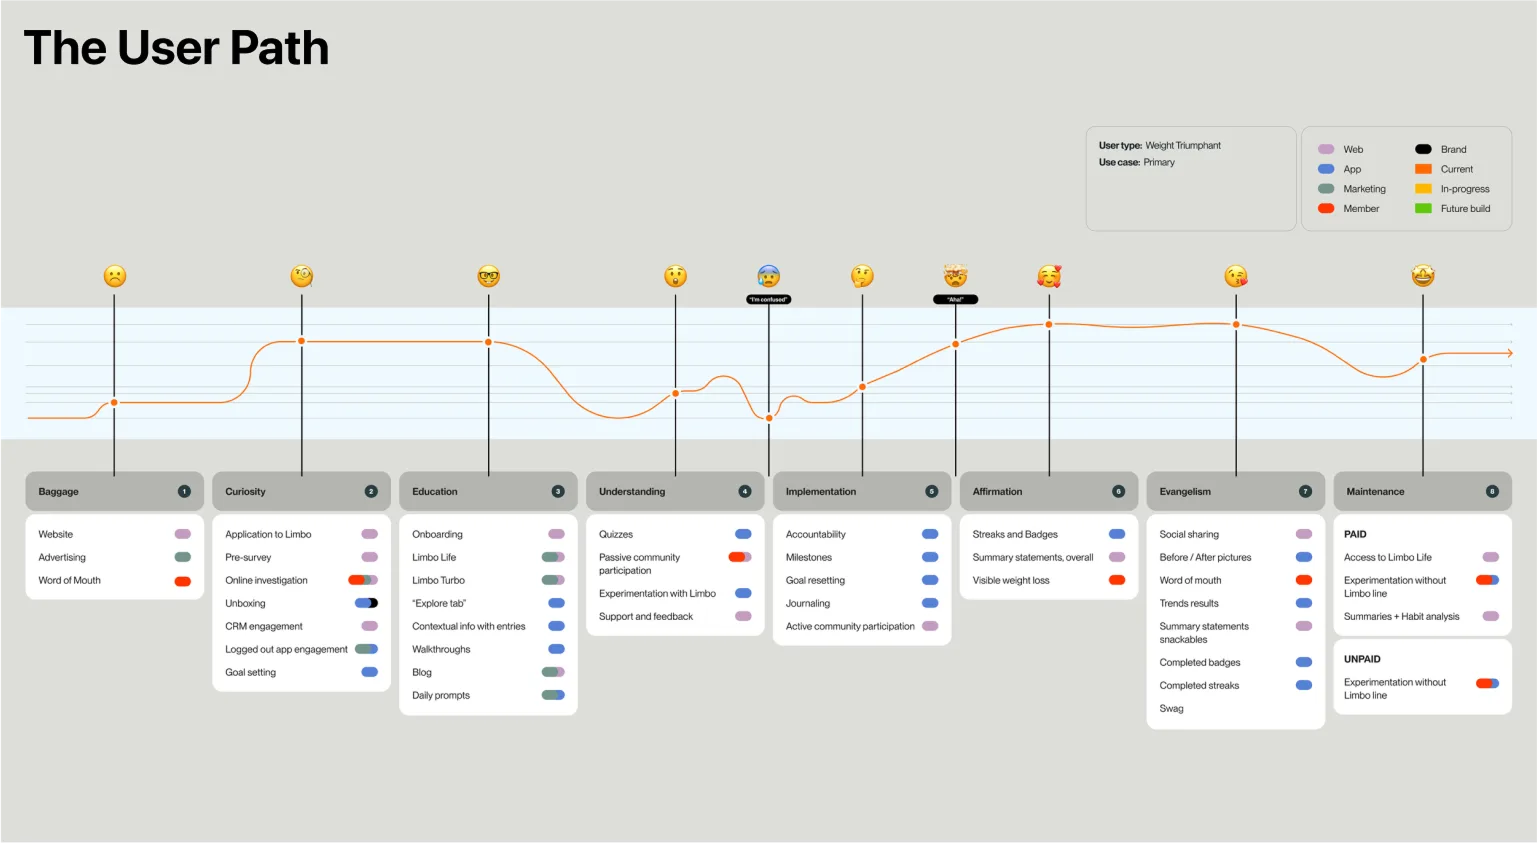Click the astonished face emoji above Understanding
The image size is (1537, 843).
pyautogui.click(x=676, y=276)
